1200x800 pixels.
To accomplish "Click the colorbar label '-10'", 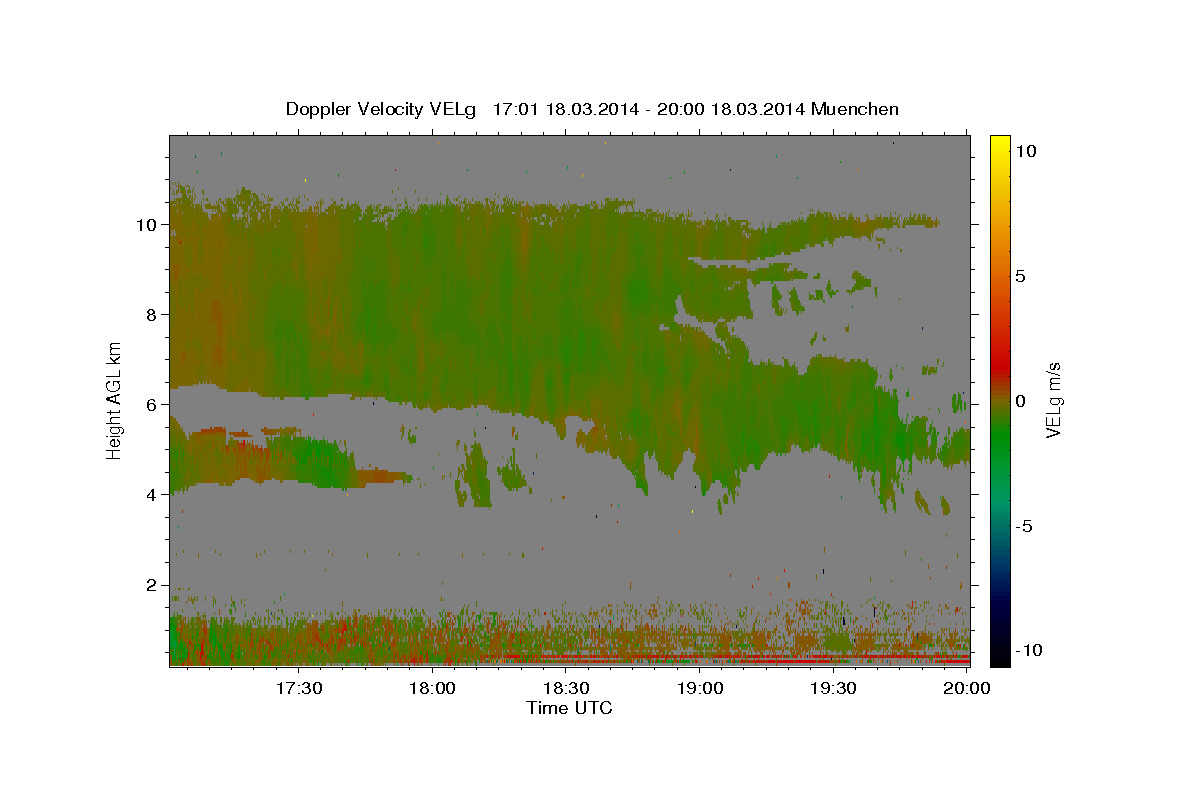I will [x=1028, y=651].
